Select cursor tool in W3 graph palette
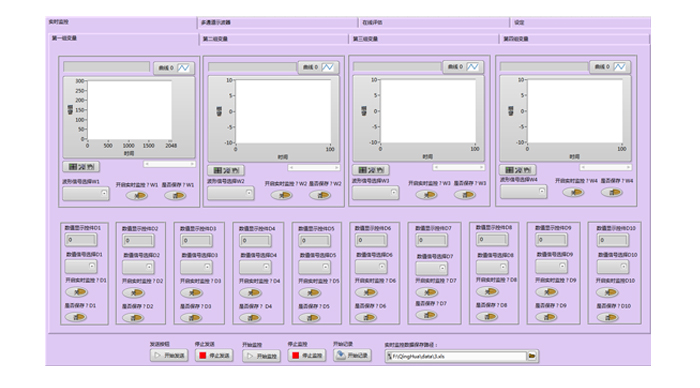 [x=362, y=170]
